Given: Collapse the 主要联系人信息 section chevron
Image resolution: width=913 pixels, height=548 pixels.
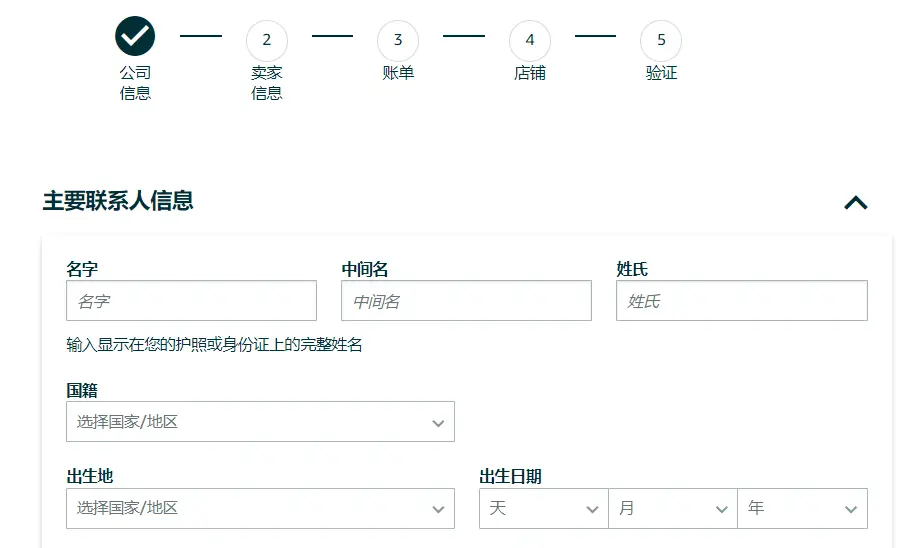Looking at the screenshot, I should 856,203.
